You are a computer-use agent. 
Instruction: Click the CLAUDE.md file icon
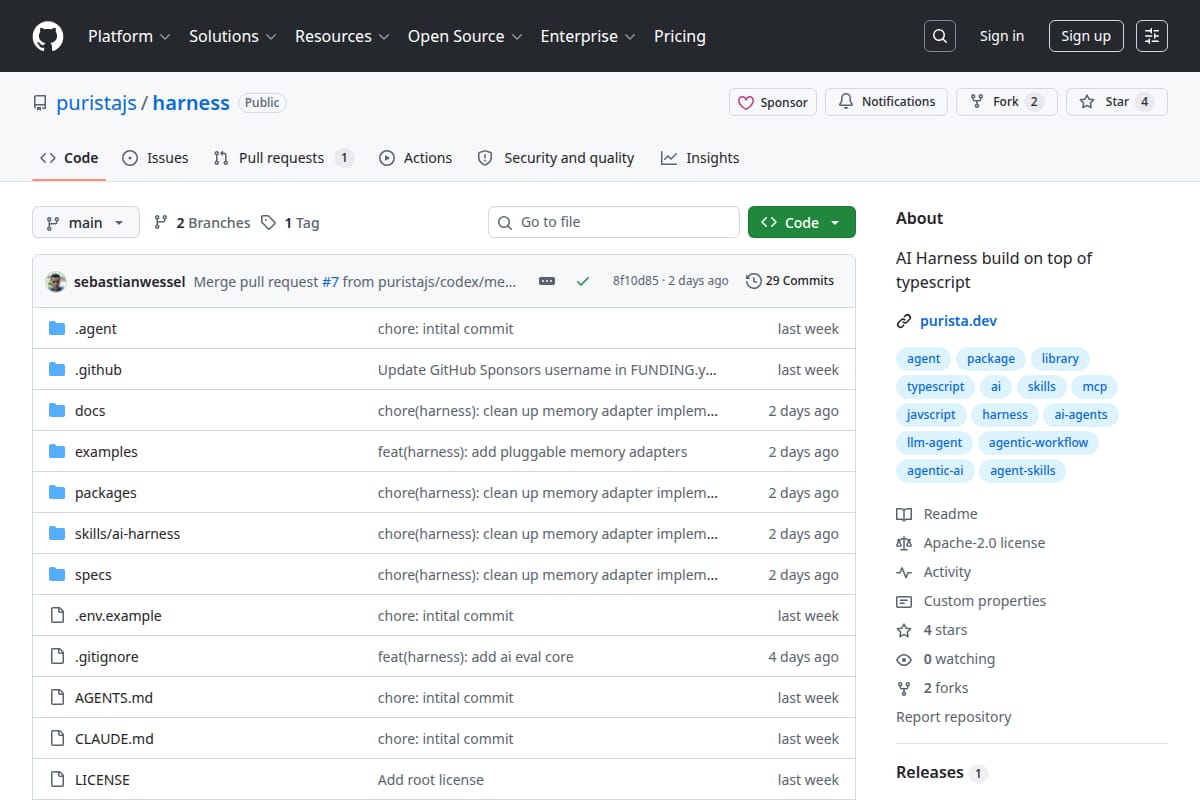(57, 739)
